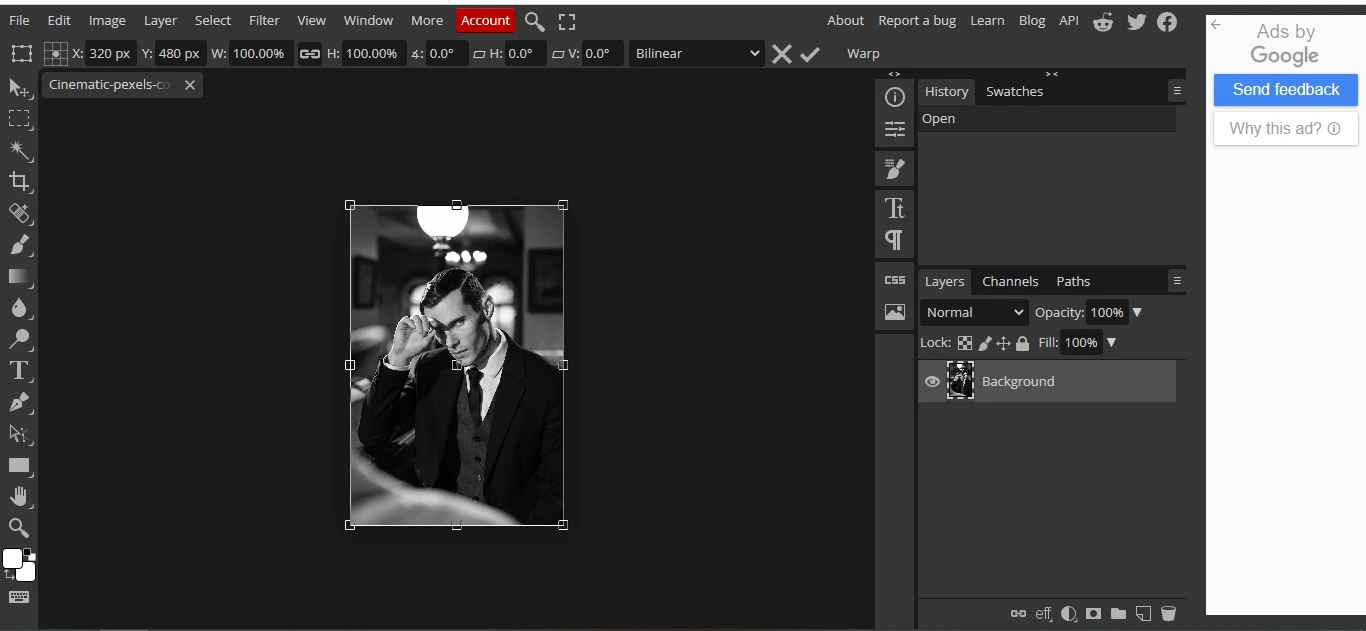Click the red Account button
This screenshot has height=631, width=1366.
click(x=486, y=20)
